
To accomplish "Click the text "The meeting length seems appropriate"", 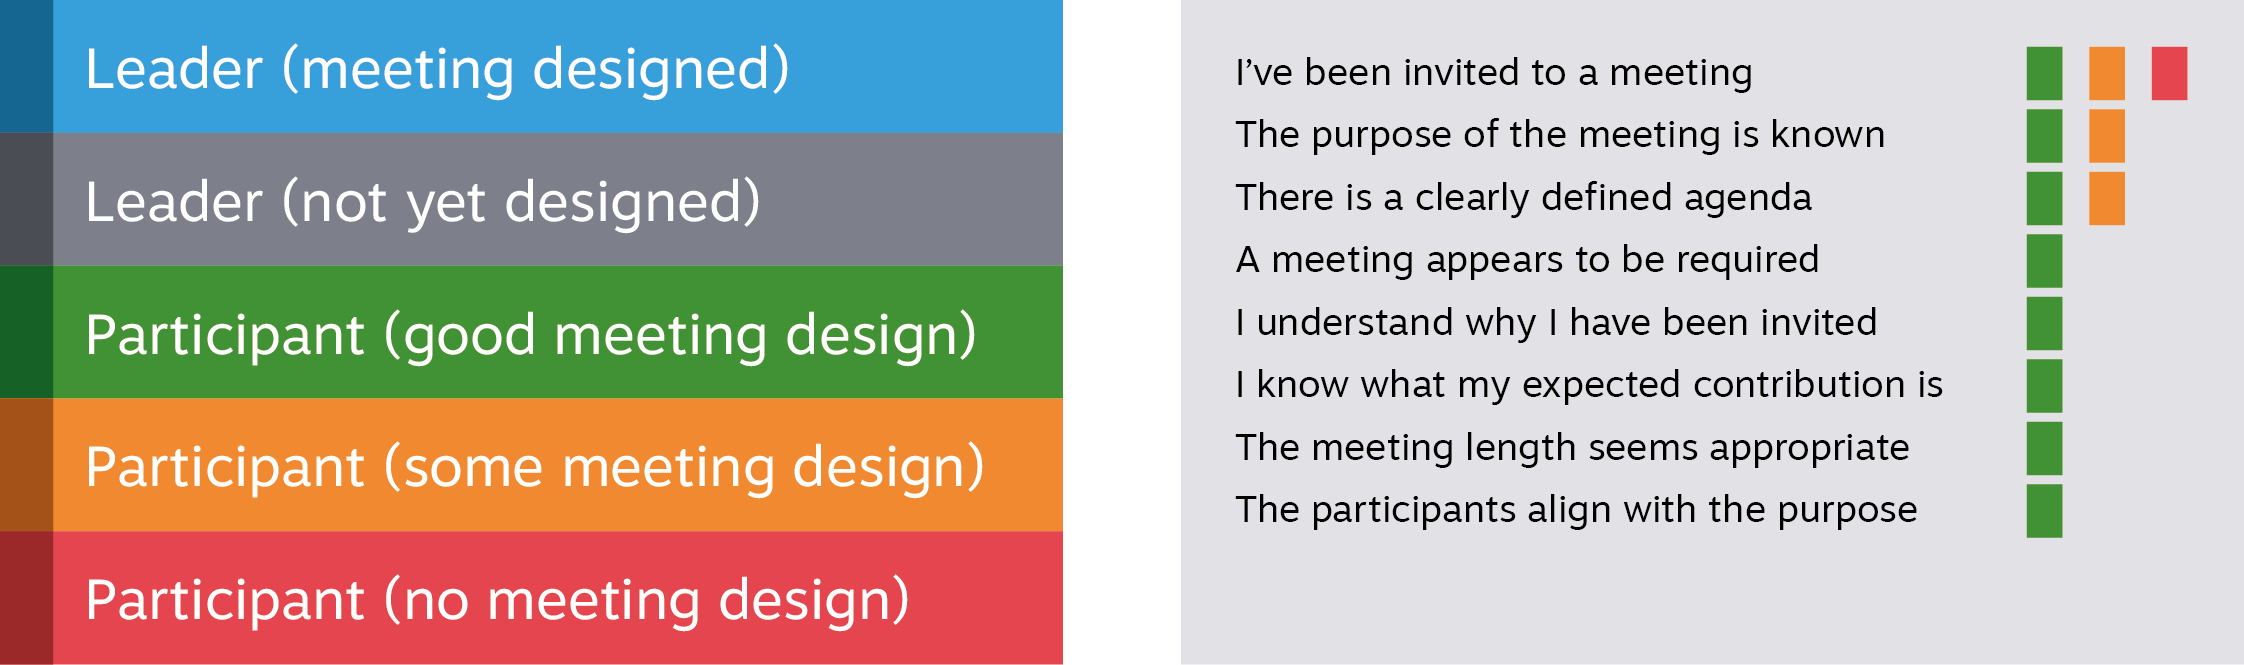I will pyautogui.click(x=1572, y=448).
